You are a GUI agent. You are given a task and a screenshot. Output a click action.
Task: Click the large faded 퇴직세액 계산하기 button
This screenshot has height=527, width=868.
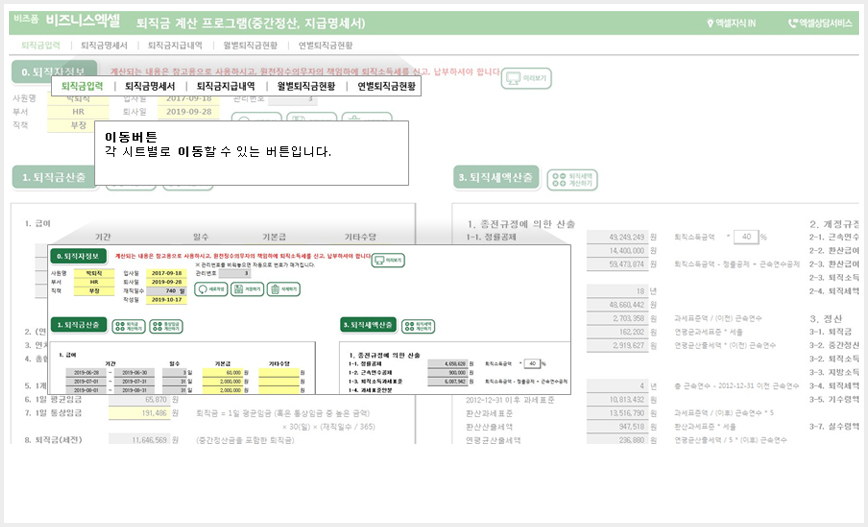coord(572,180)
